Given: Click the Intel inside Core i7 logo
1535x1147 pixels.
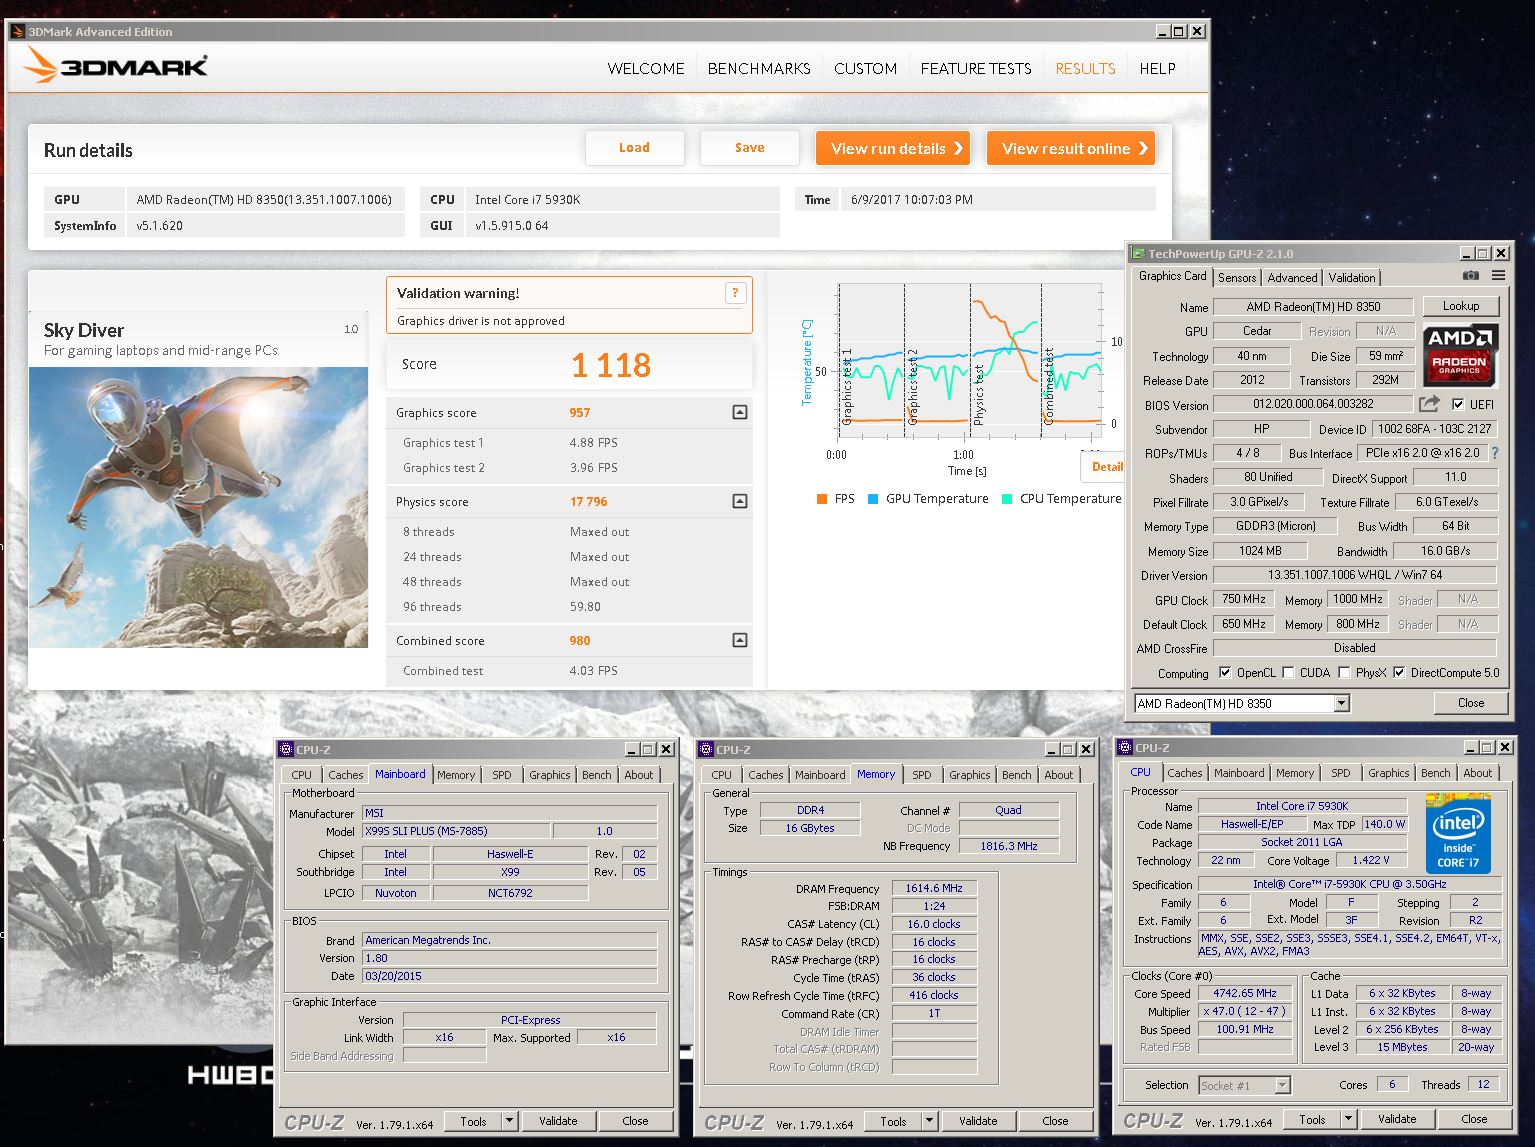Looking at the screenshot, I should pos(1458,835).
